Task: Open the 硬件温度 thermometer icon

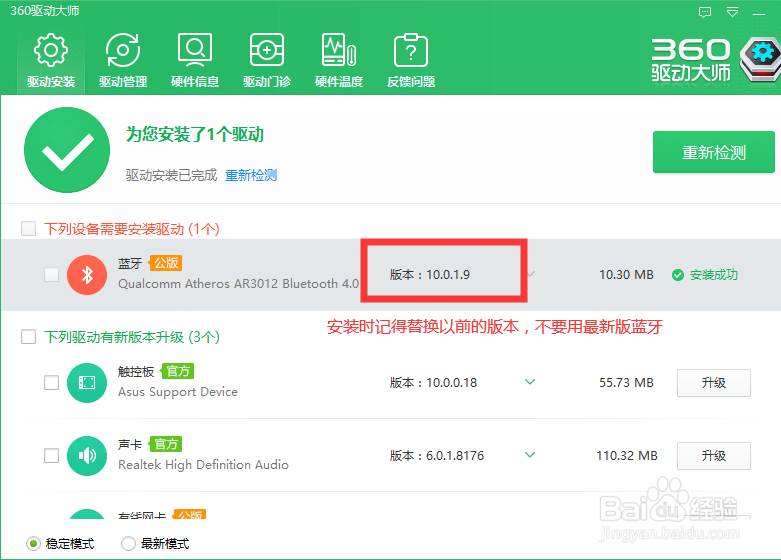Action: click(x=339, y=50)
